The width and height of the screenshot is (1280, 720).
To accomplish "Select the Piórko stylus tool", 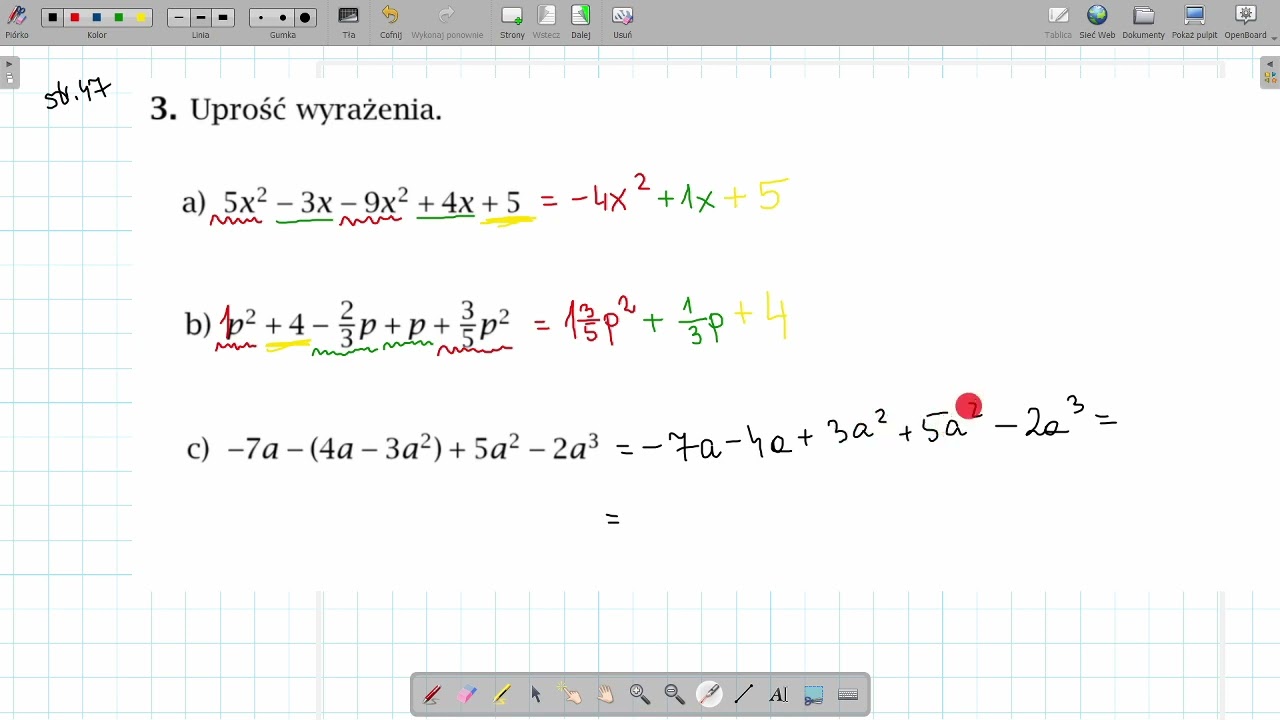I will point(16,20).
